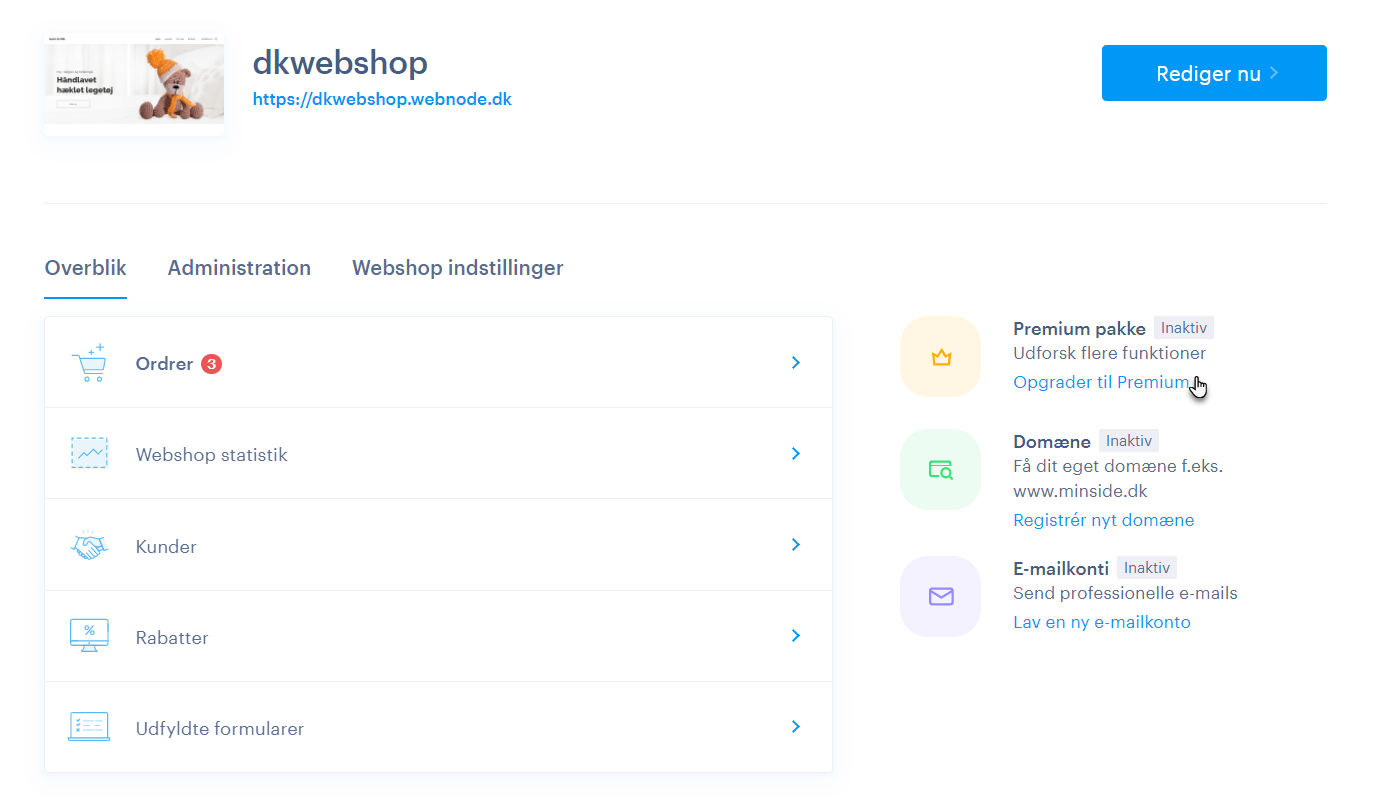Viewport: 1395px width, 806px height.
Task: Switch to the Administration tab
Action: [x=239, y=268]
